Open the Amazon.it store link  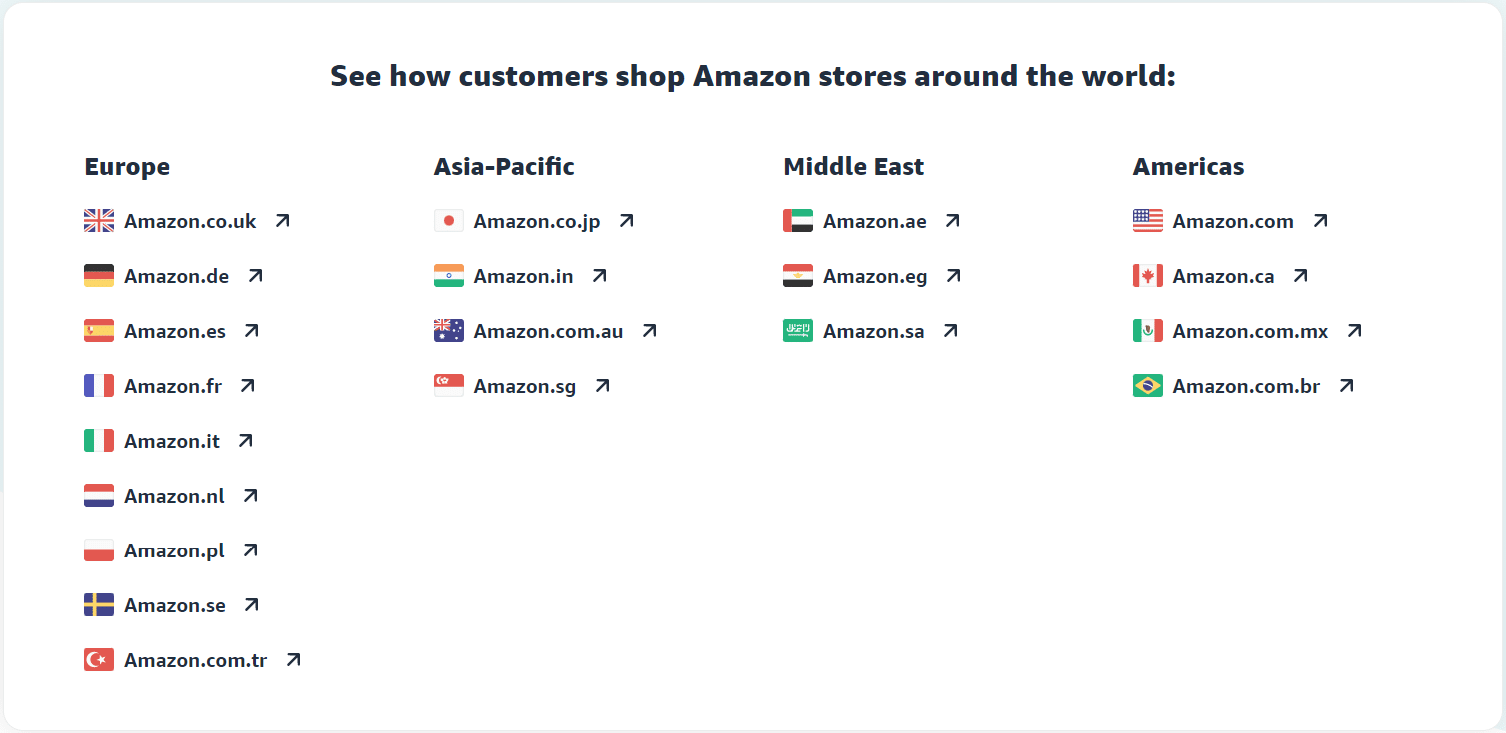[172, 441]
